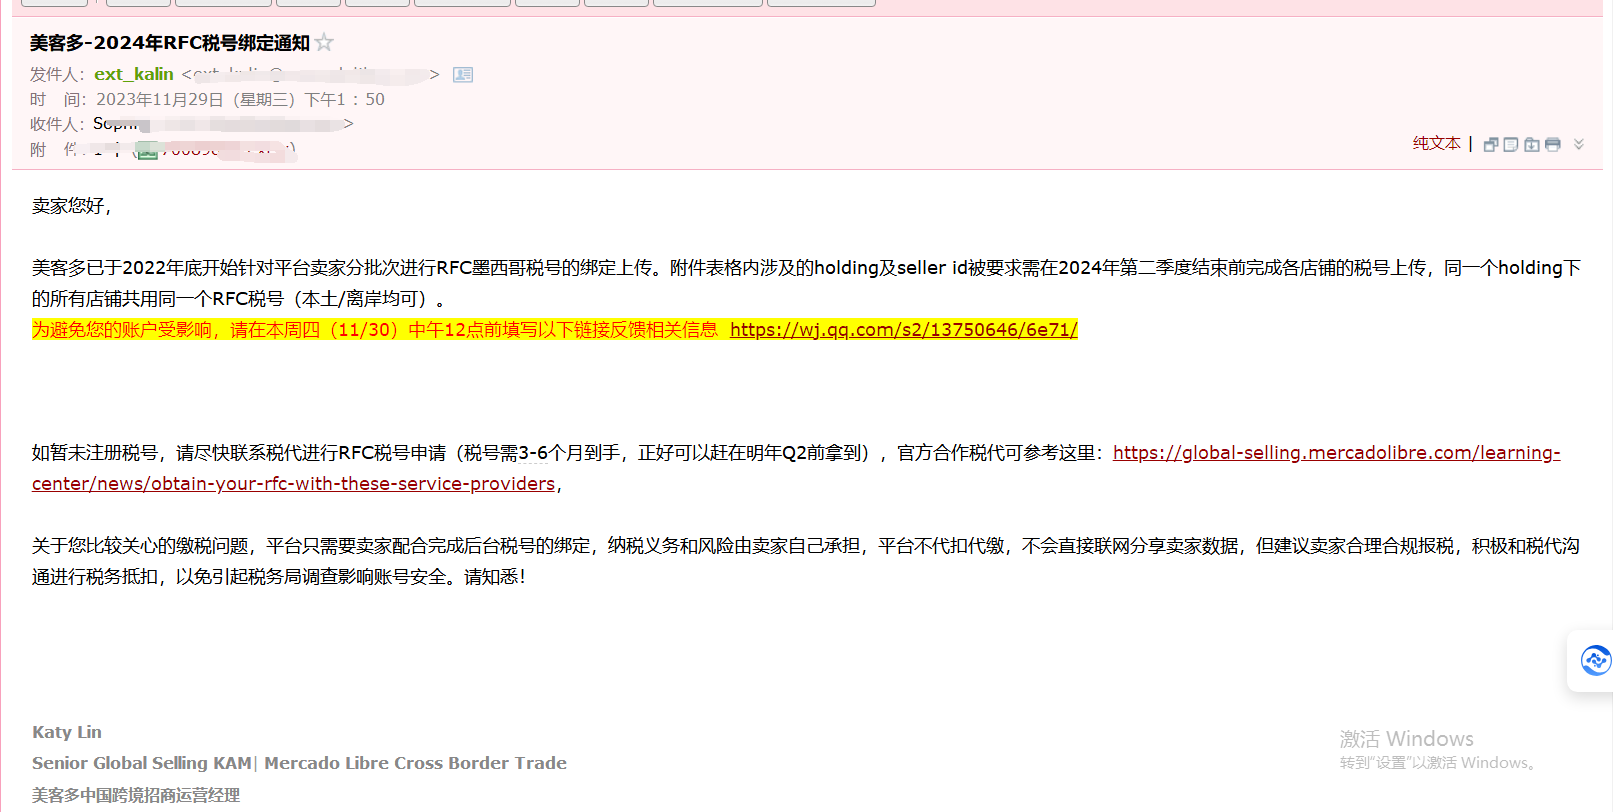Open email in new window icon
The image size is (1613, 812).
click(1491, 144)
